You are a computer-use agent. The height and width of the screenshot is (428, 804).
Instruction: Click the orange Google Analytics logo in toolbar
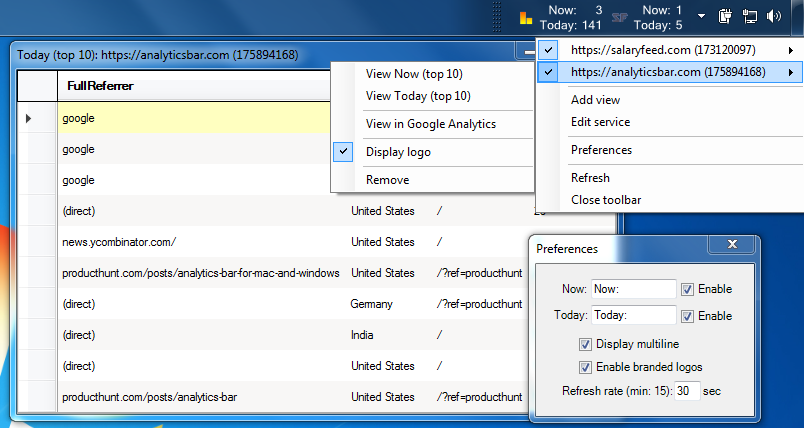(x=526, y=18)
